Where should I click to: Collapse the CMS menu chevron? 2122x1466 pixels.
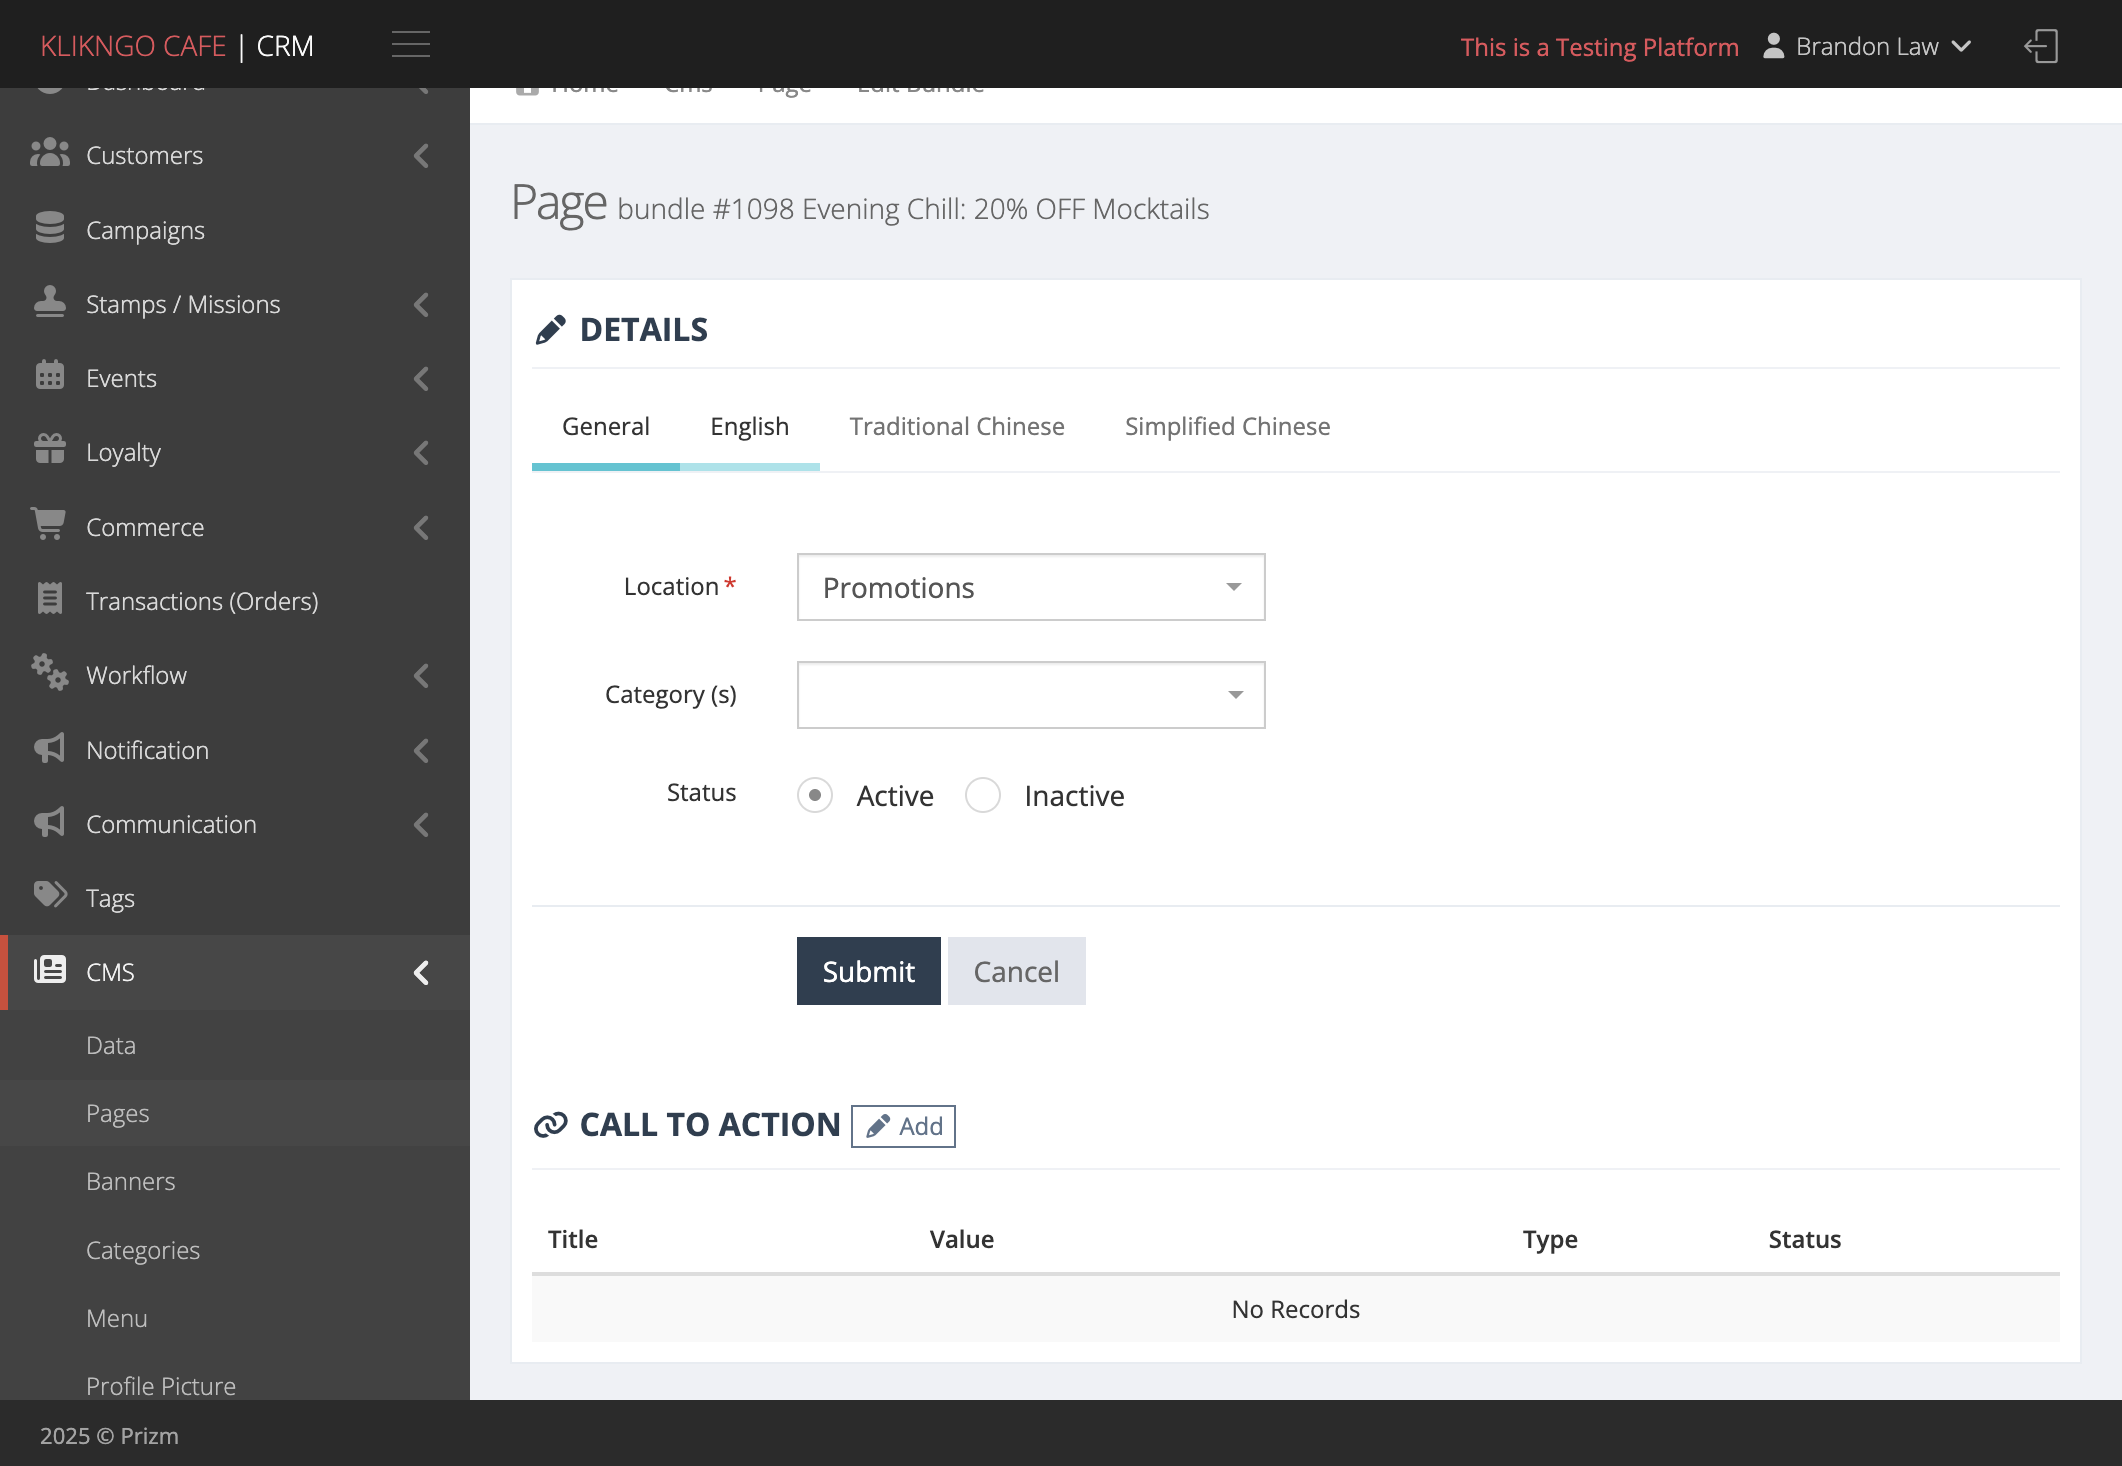[422, 973]
